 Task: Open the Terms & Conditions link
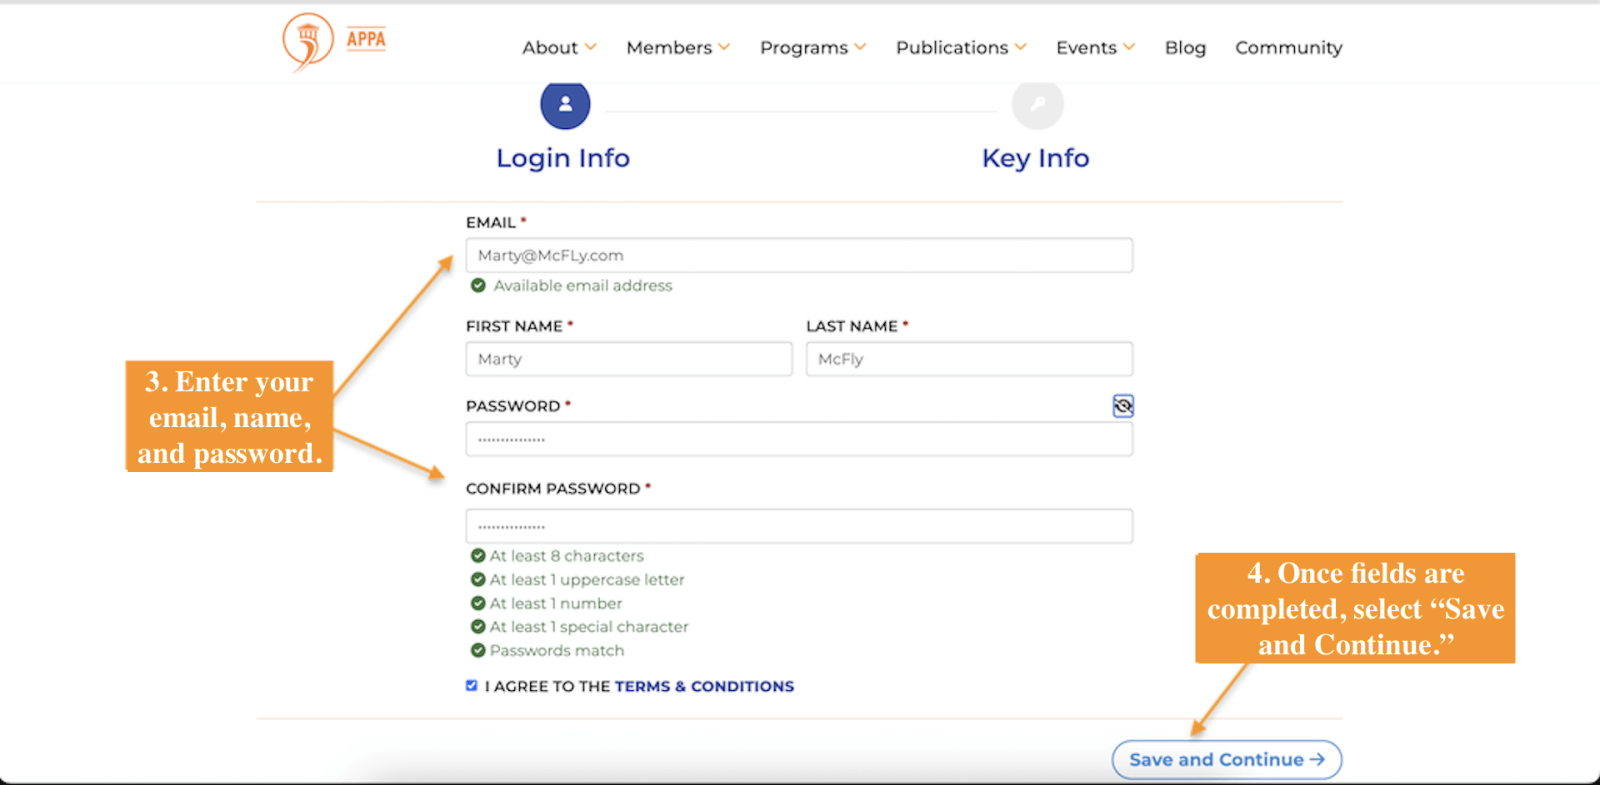pyautogui.click(x=704, y=686)
